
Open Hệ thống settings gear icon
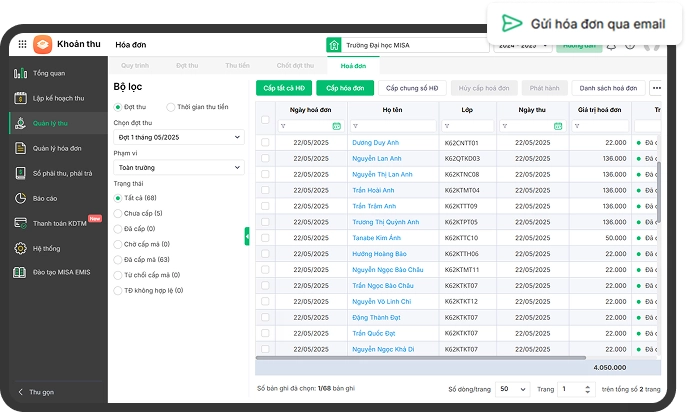pyautogui.click(x=20, y=247)
